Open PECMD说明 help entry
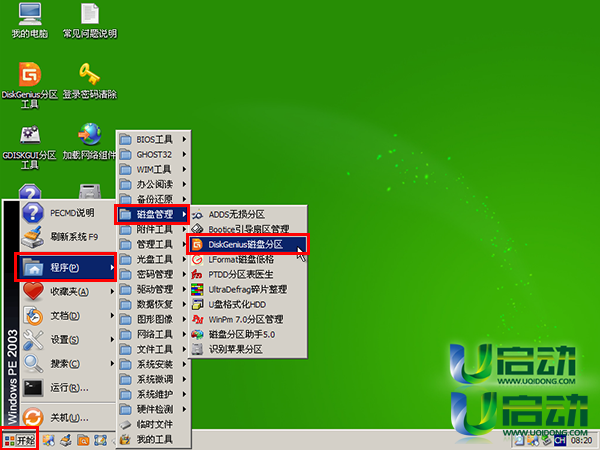The image size is (600, 450). pyautogui.click(x=68, y=213)
